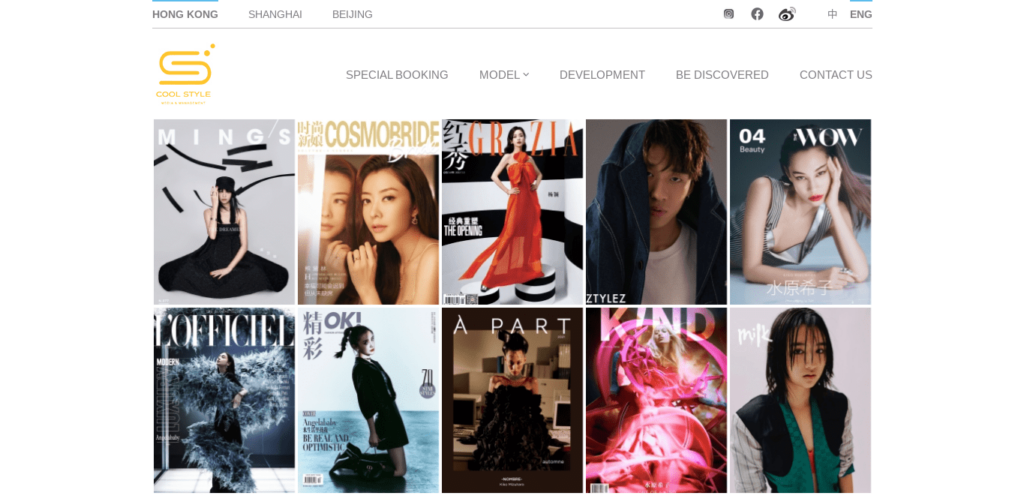Image resolution: width=1024 pixels, height=496 pixels.
Task: Open the Development page
Action: click(x=602, y=75)
